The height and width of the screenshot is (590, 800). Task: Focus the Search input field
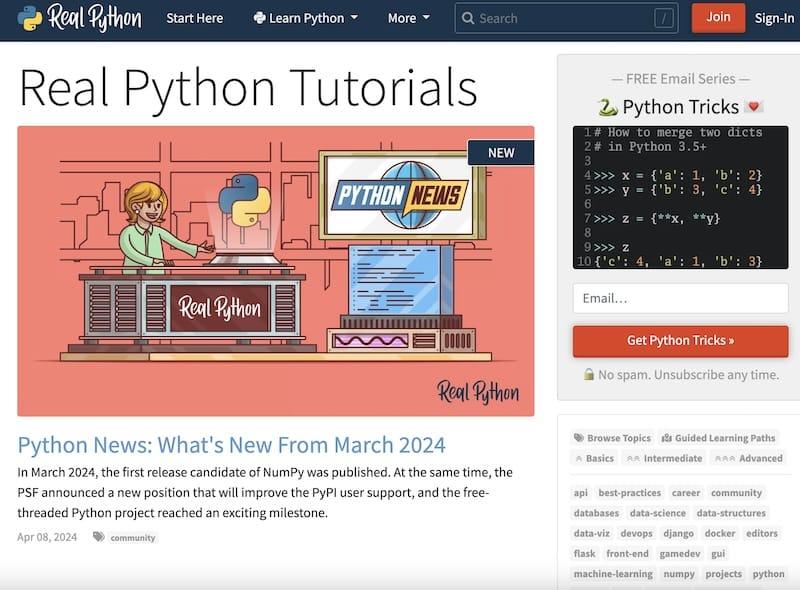click(566, 18)
